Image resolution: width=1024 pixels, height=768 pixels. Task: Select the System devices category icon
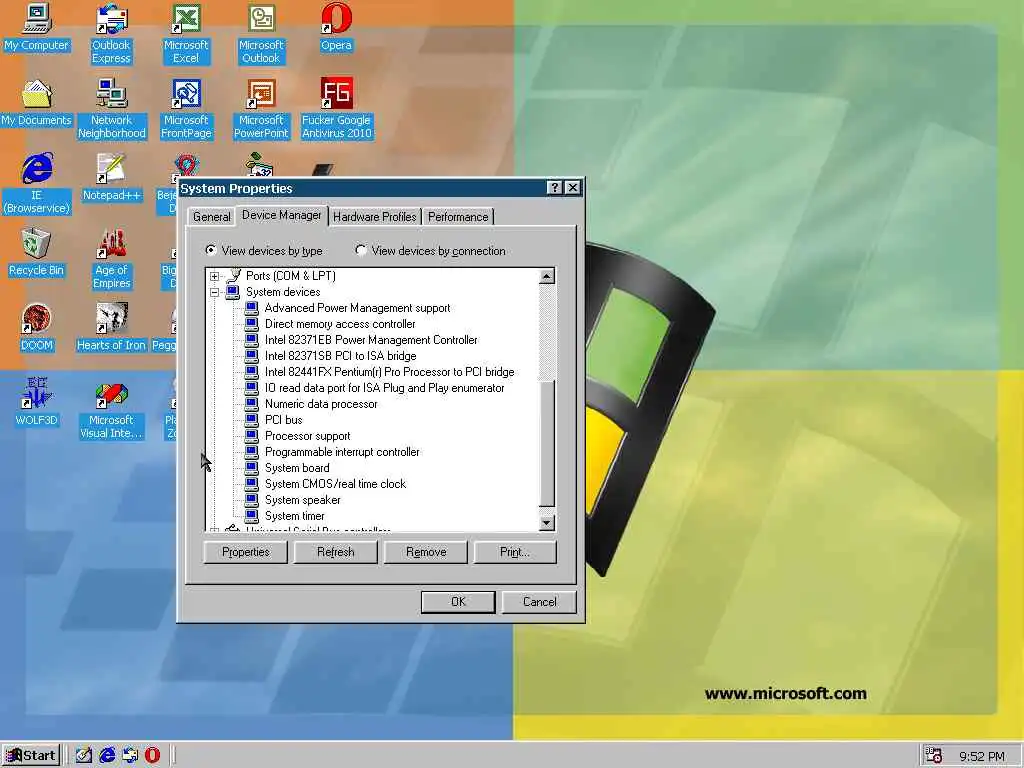(x=232, y=292)
